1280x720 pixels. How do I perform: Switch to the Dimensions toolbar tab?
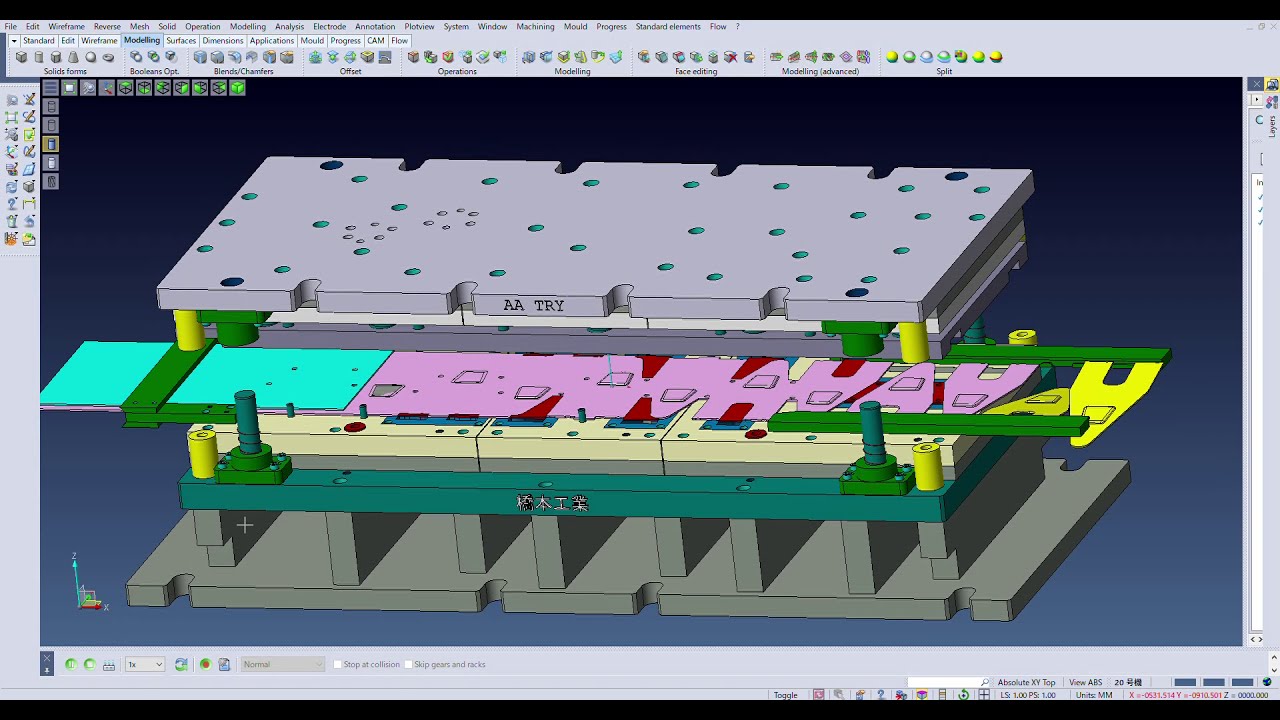point(223,41)
